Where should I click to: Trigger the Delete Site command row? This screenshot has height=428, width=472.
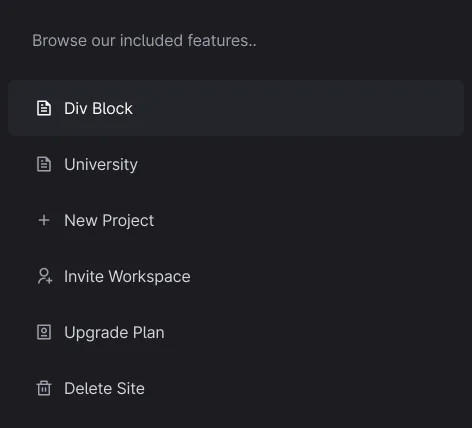click(236, 388)
